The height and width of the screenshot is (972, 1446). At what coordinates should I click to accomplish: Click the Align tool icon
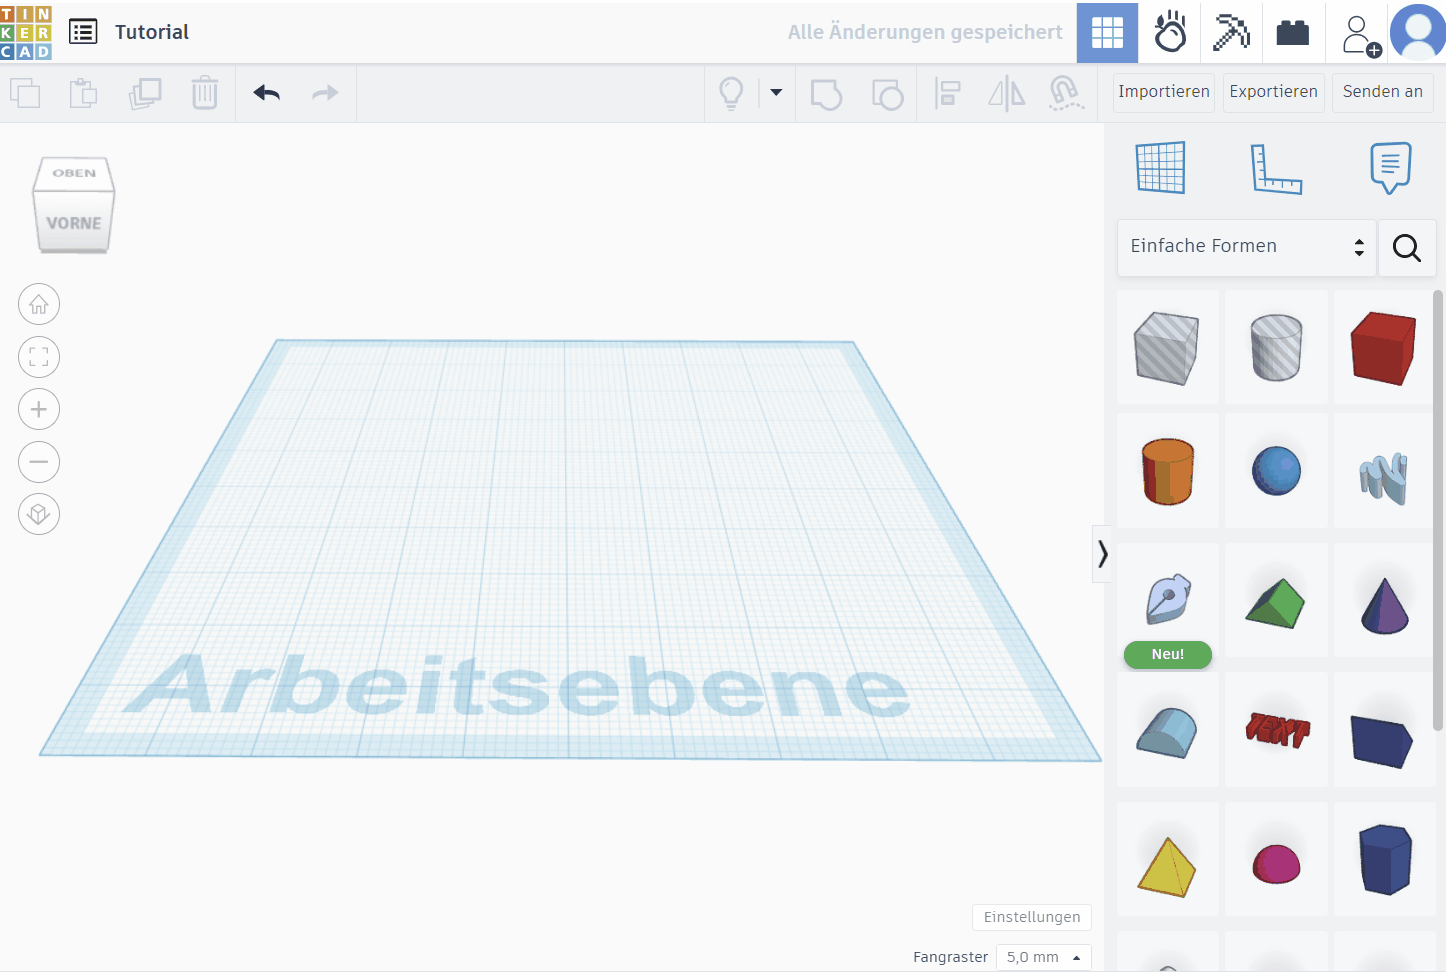[x=947, y=93]
